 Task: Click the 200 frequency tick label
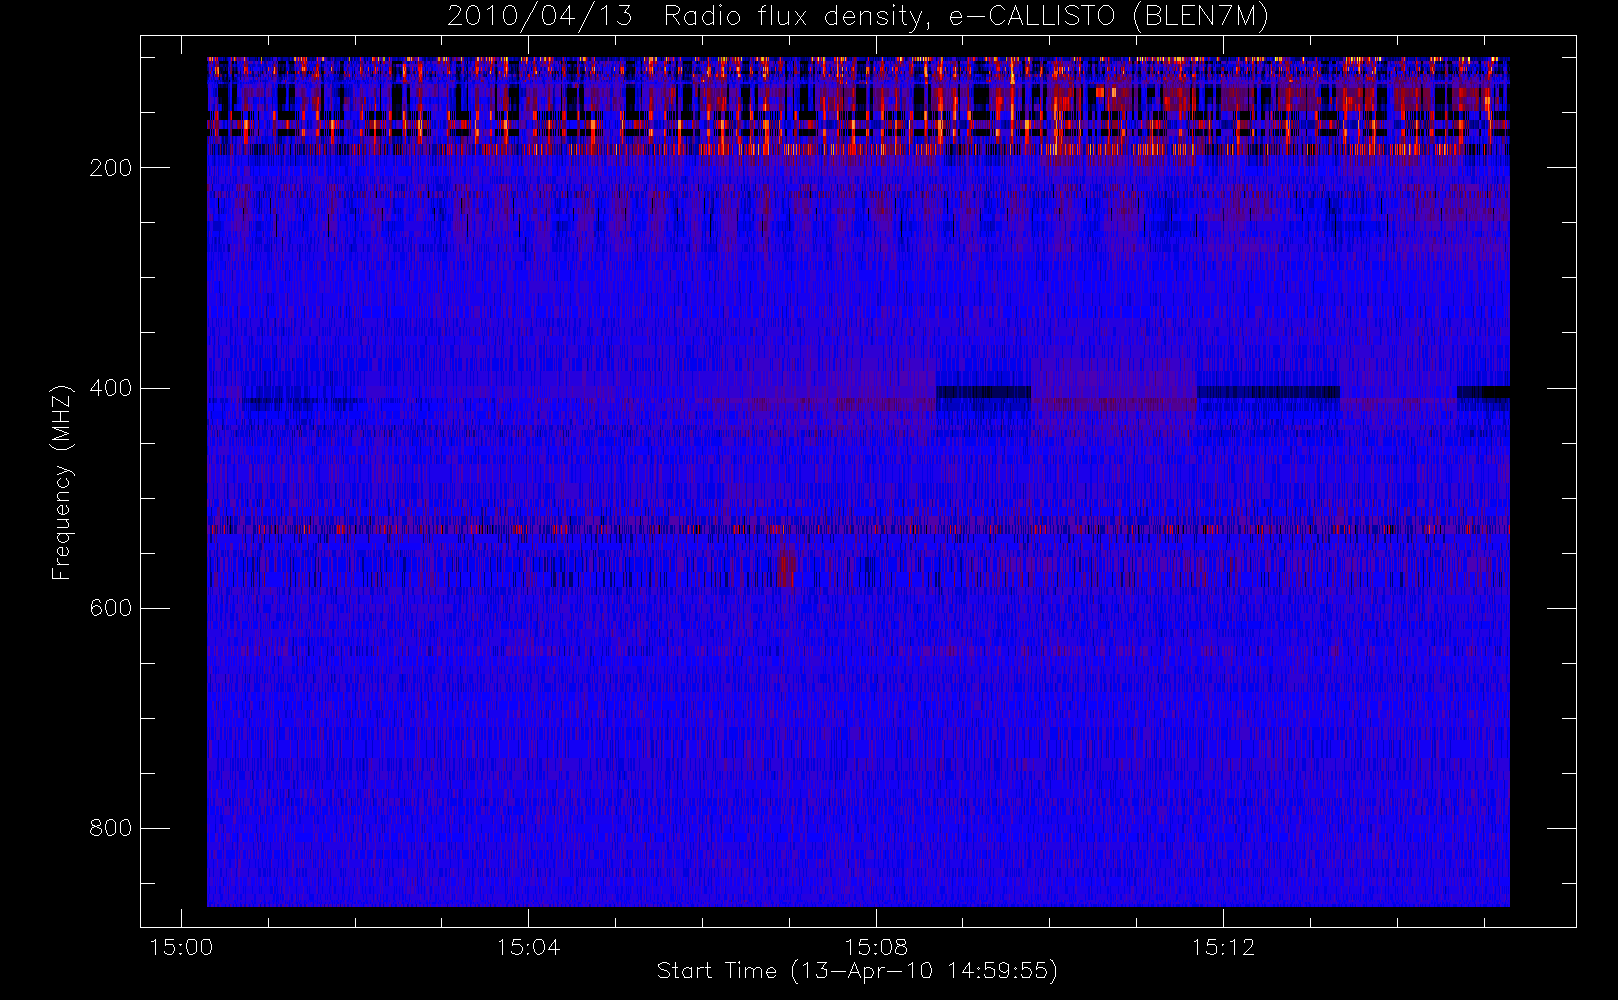[111, 168]
